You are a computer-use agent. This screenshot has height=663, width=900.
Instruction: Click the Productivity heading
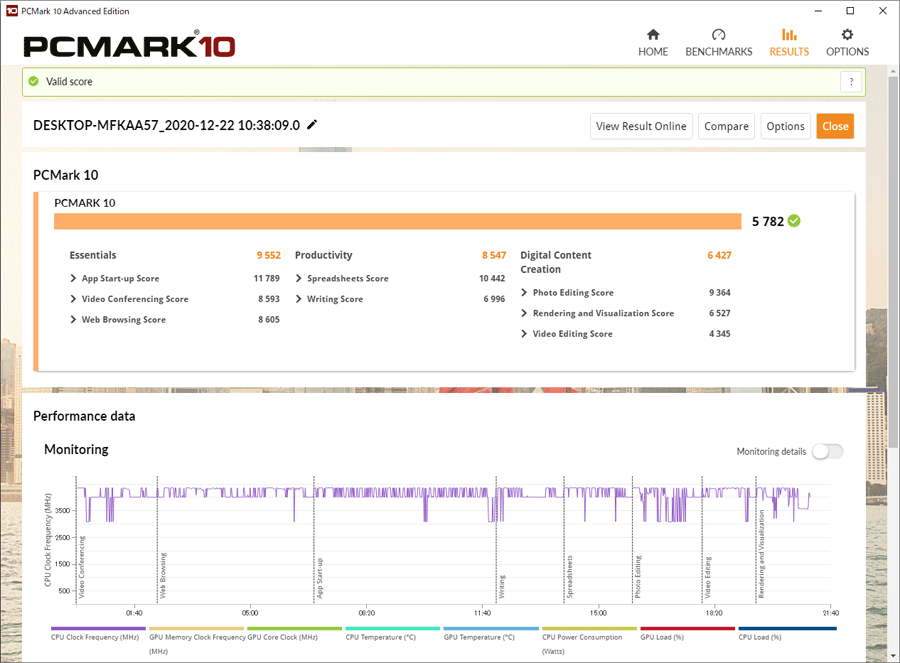tap(324, 255)
